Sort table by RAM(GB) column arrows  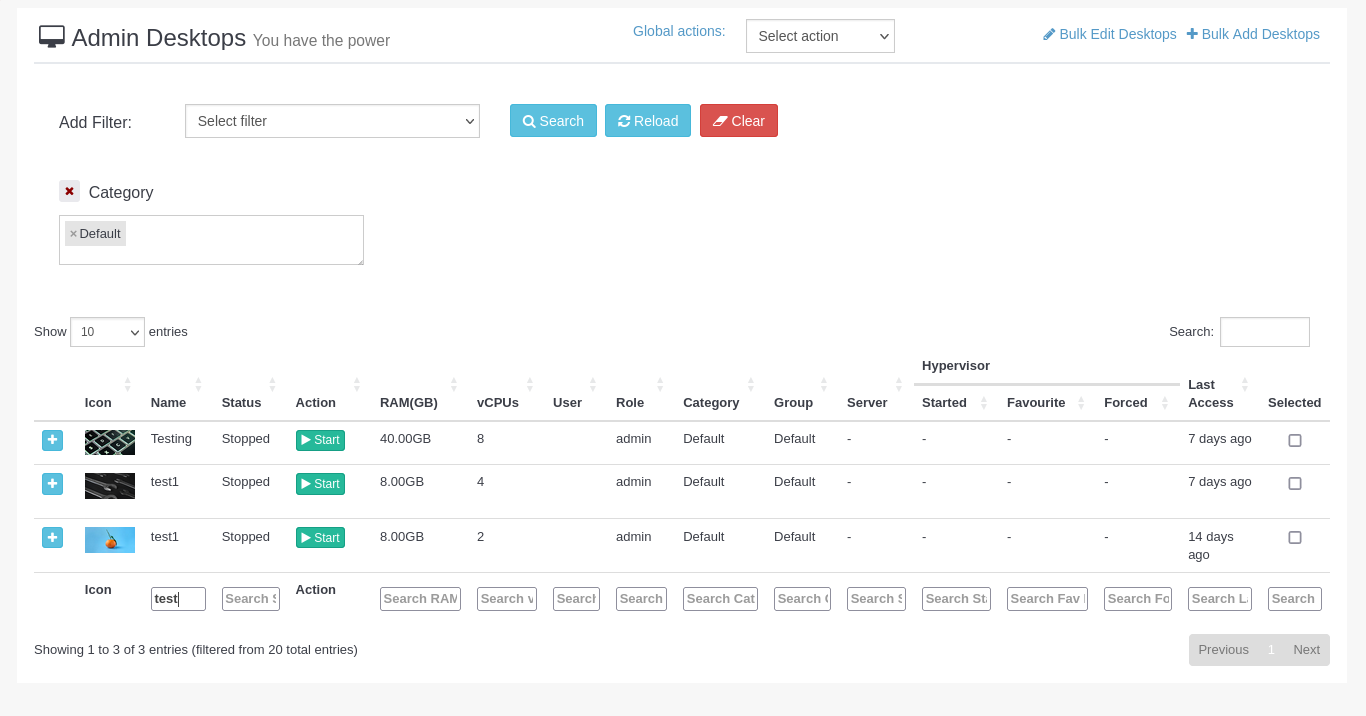pos(453,384)
